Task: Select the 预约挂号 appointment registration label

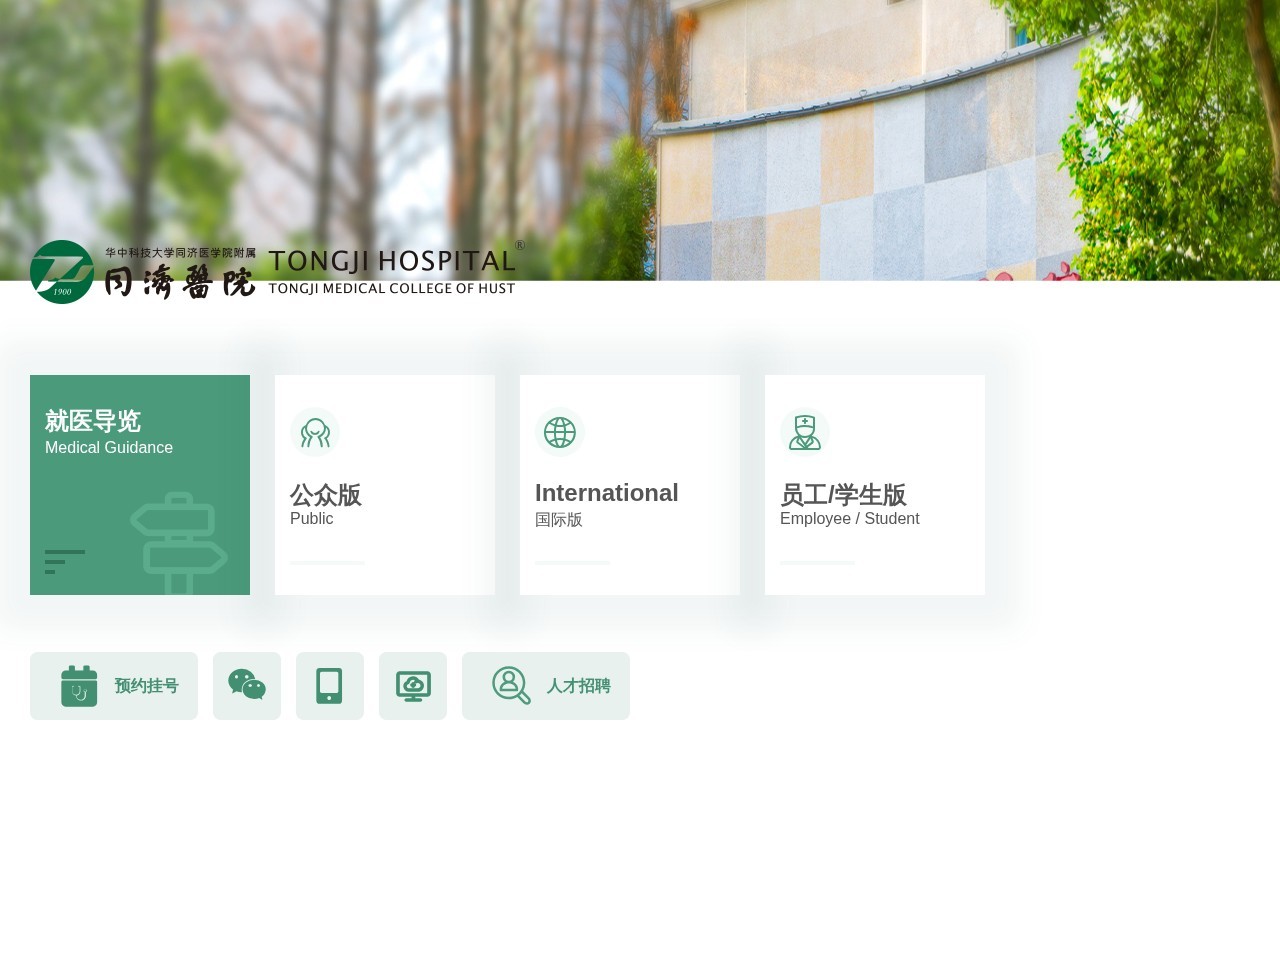Action: (146, 686)
